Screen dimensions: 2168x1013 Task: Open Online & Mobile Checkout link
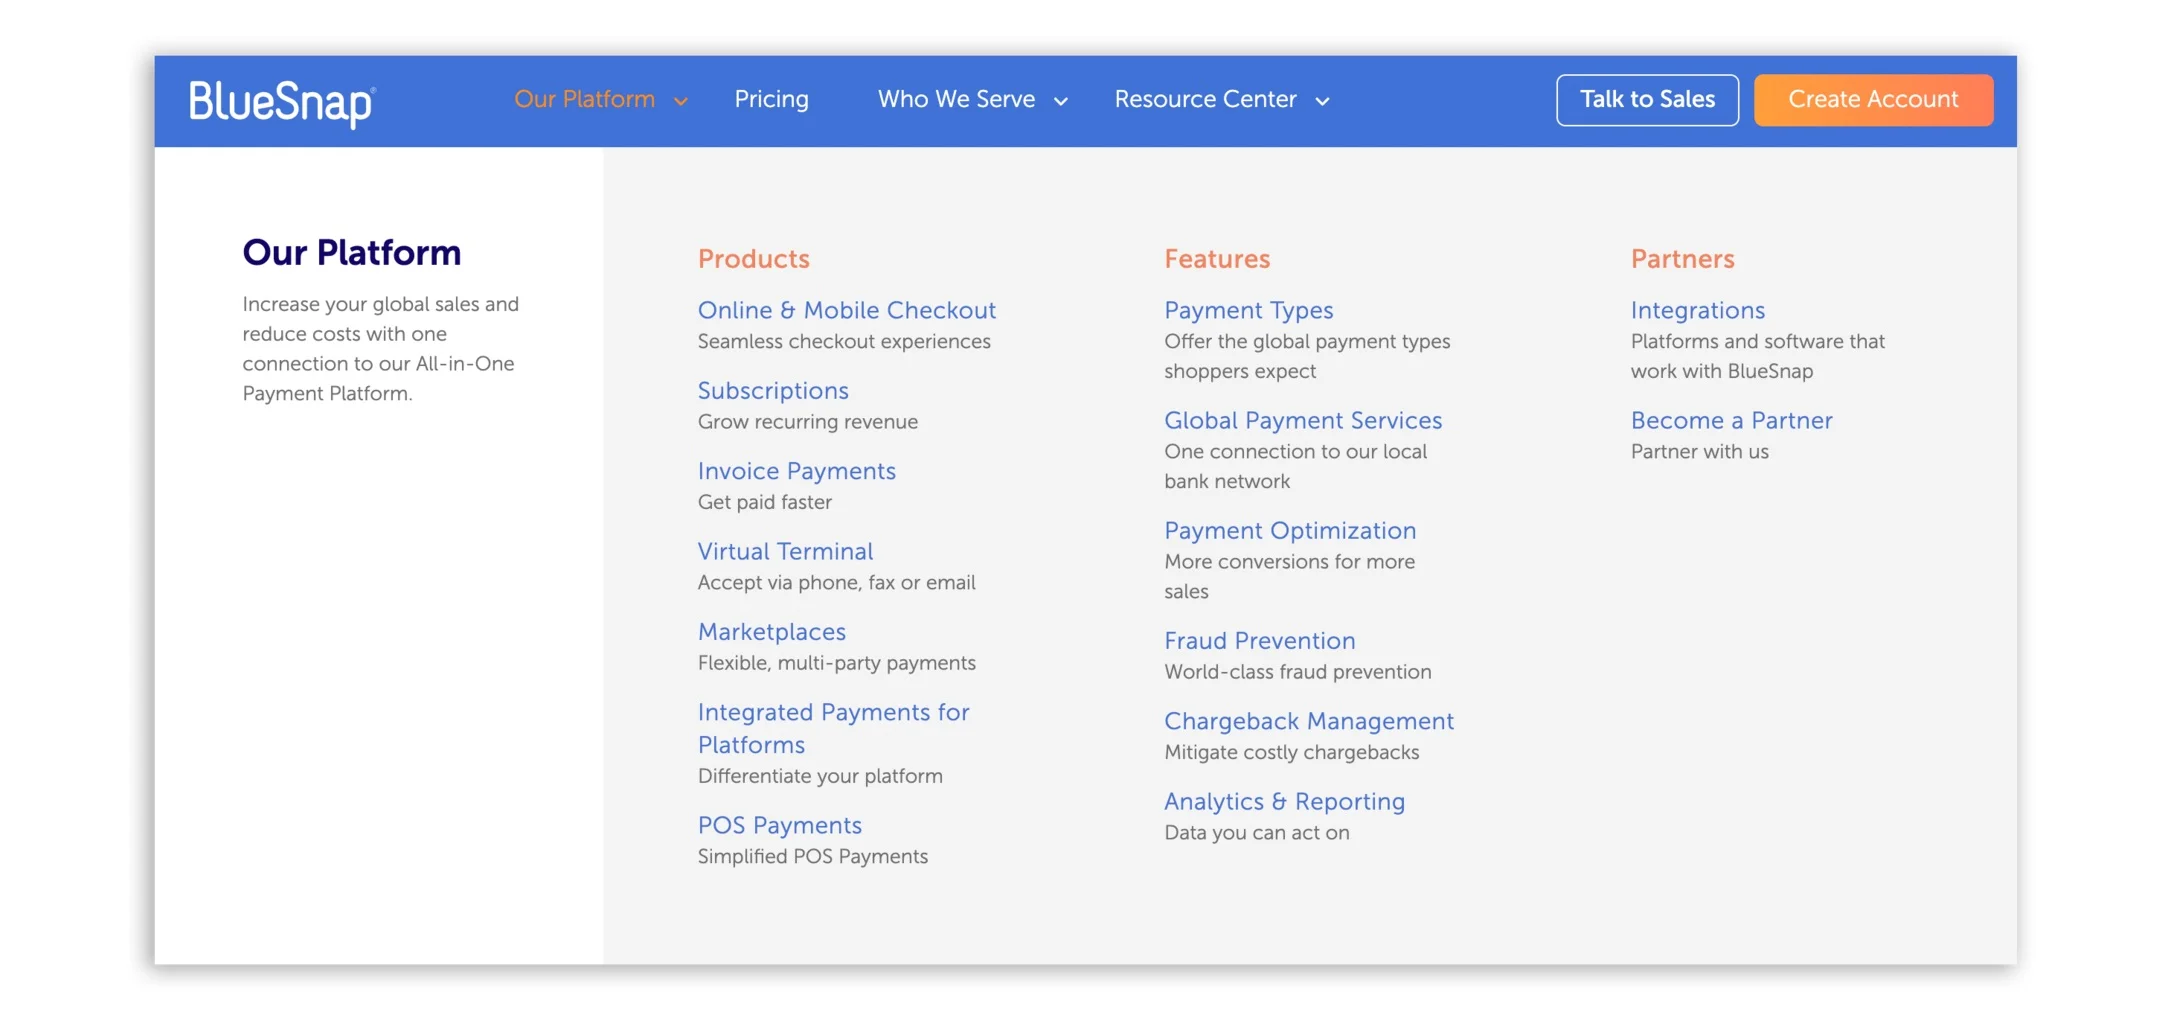pos(846,310)
